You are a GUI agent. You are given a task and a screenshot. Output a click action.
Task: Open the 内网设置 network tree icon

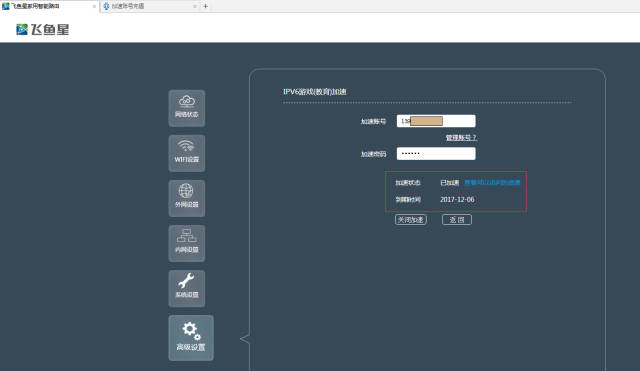pyautogui.click(x=187, y=243)
